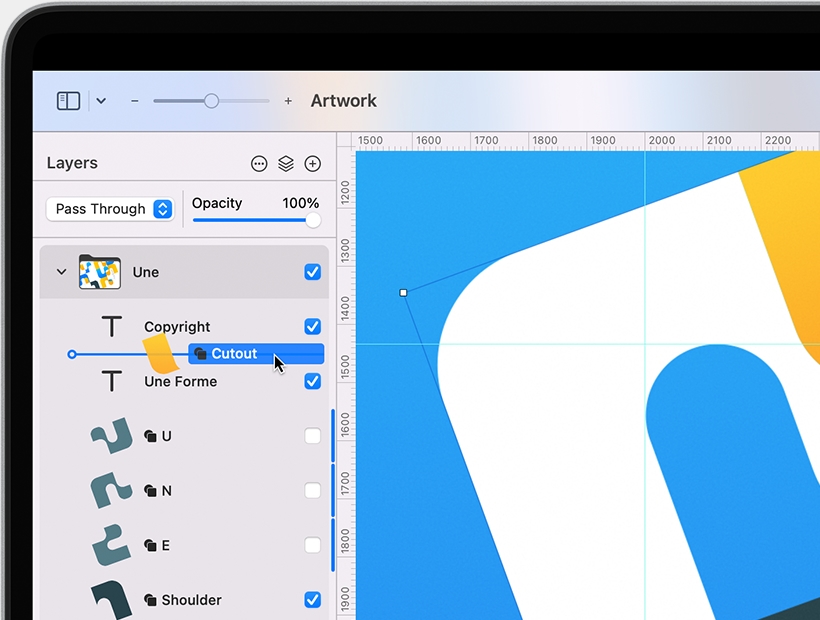The width and height of the screenshot is (820, 620).
Task: Click the Layers panel header label
Action: click(x=70, y=163)
